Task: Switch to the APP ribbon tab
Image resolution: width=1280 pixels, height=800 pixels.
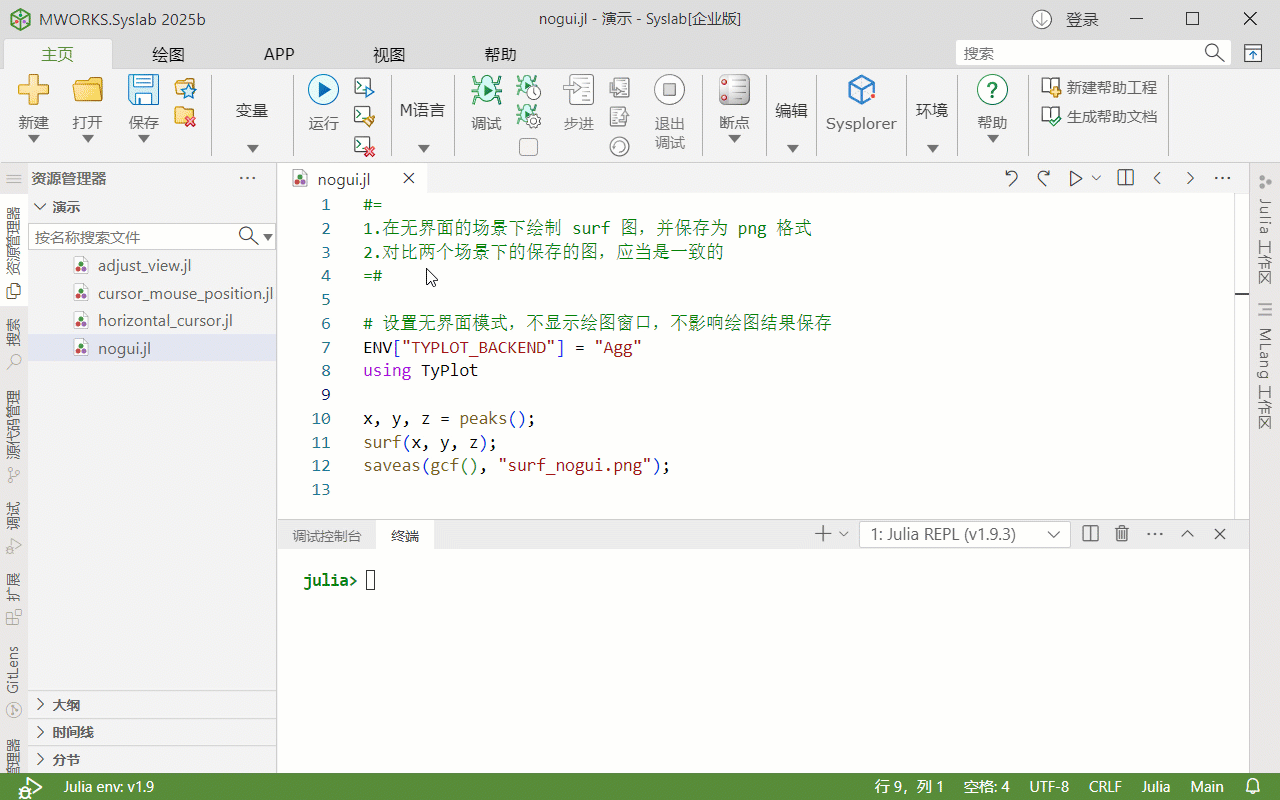Action: 279,55
